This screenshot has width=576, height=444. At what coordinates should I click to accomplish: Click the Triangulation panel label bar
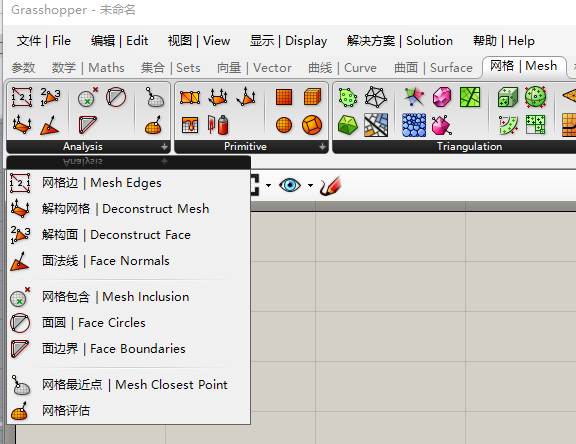pyautogui.click(x=469, y=147)
